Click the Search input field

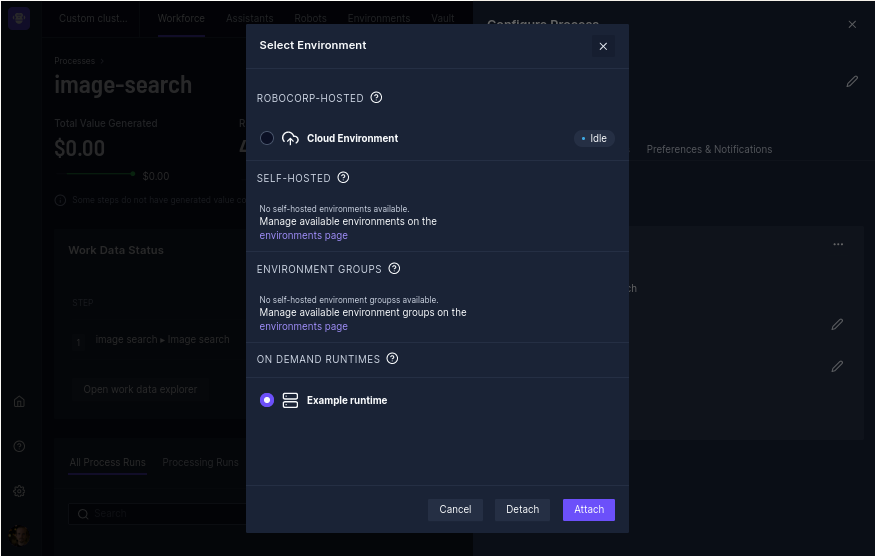pyautogui.click(x=157, y=514)
